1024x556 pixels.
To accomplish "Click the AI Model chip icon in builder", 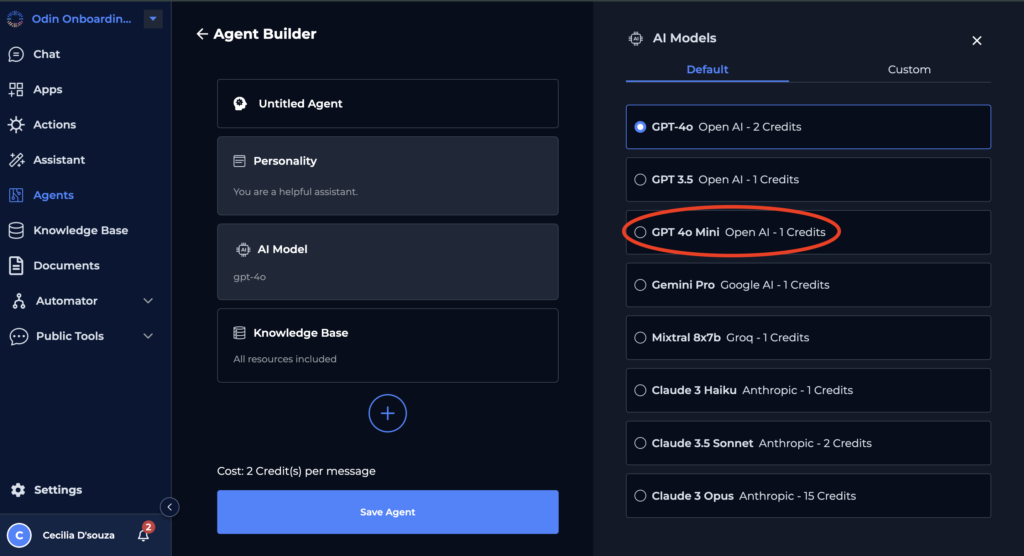I will pos(243,250).
